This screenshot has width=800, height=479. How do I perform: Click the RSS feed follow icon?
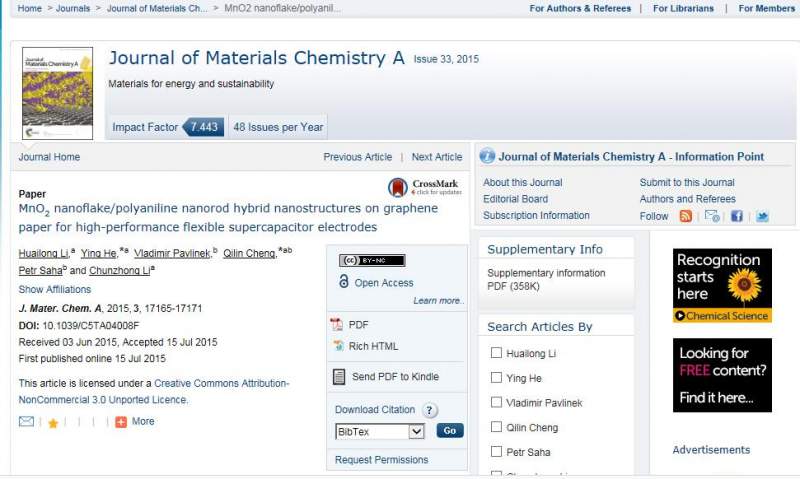(686, 216)
